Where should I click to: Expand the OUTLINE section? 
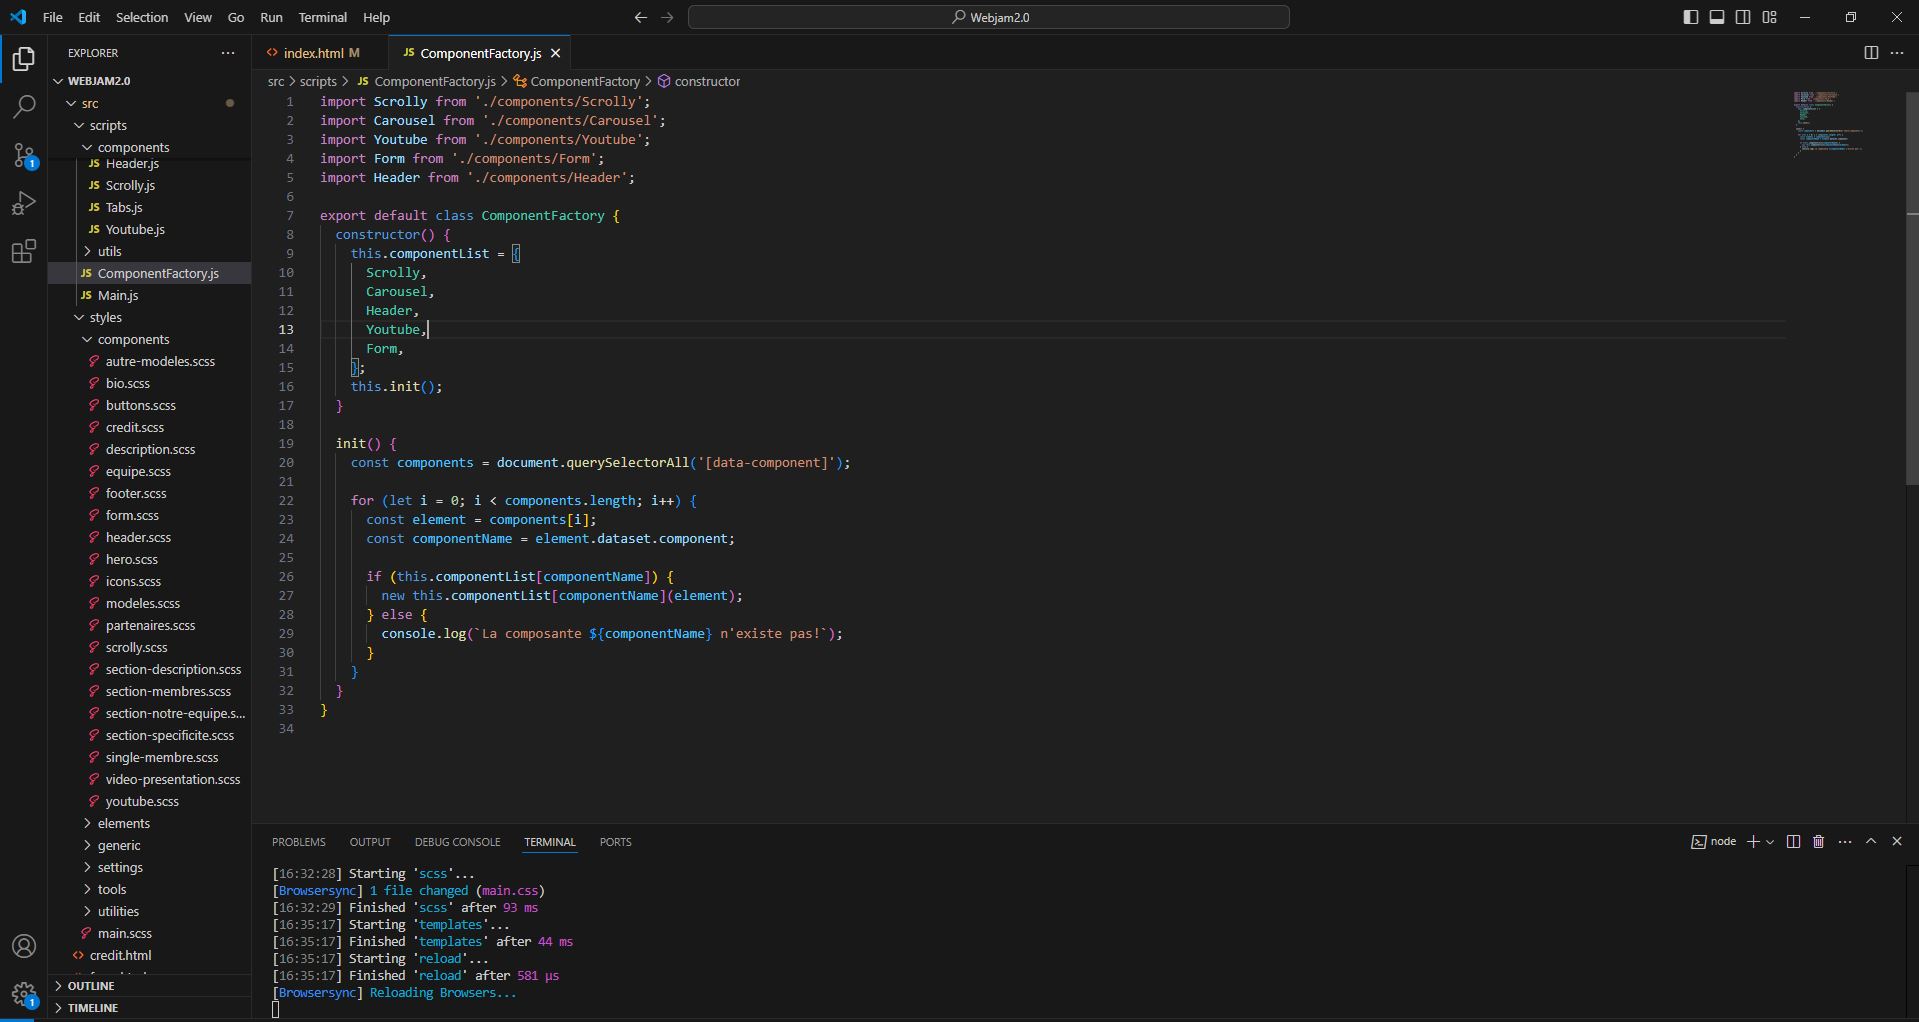click(150, 986)
